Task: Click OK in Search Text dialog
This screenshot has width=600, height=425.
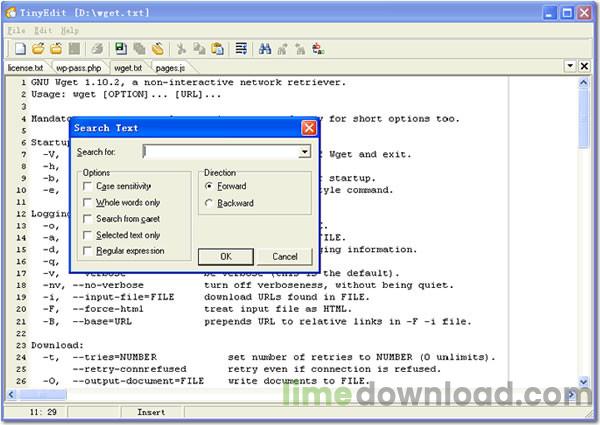Action: (226, 256)
